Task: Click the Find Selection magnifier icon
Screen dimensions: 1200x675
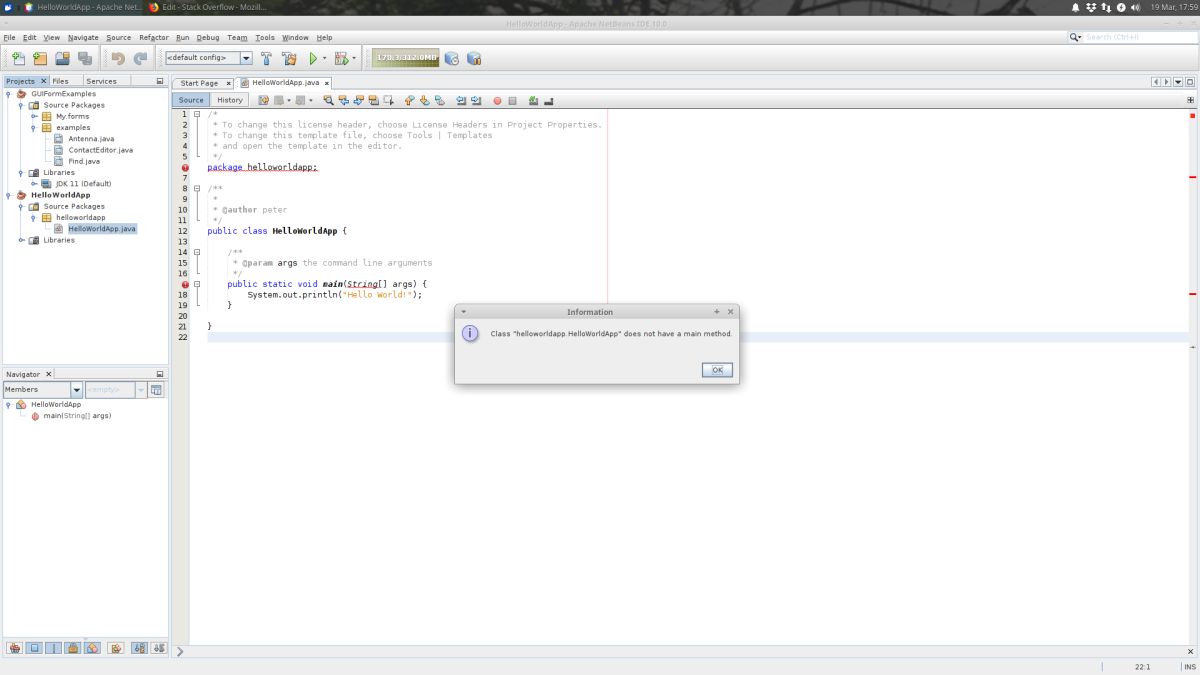Action: tap(328, 100)
